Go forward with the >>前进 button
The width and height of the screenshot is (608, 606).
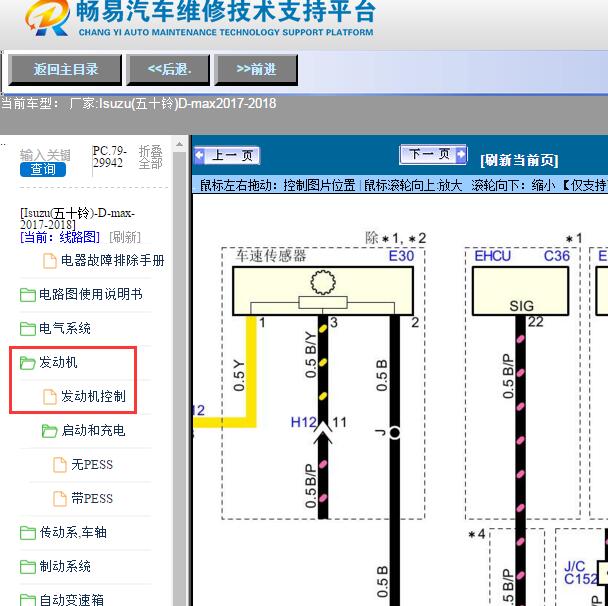tap(256, 70)
